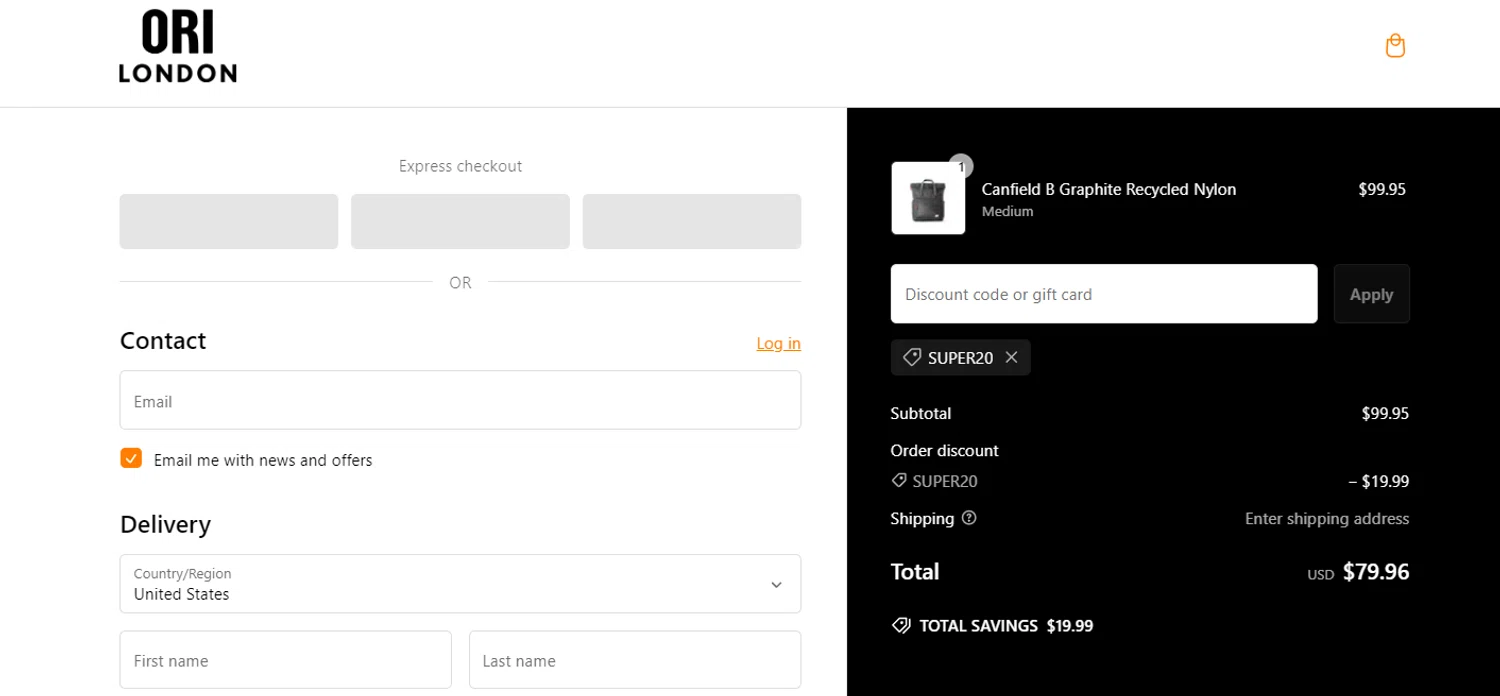Click the middle express checkout button
The height and width of the screenshot is (696, 1500).
pos(460,221)
